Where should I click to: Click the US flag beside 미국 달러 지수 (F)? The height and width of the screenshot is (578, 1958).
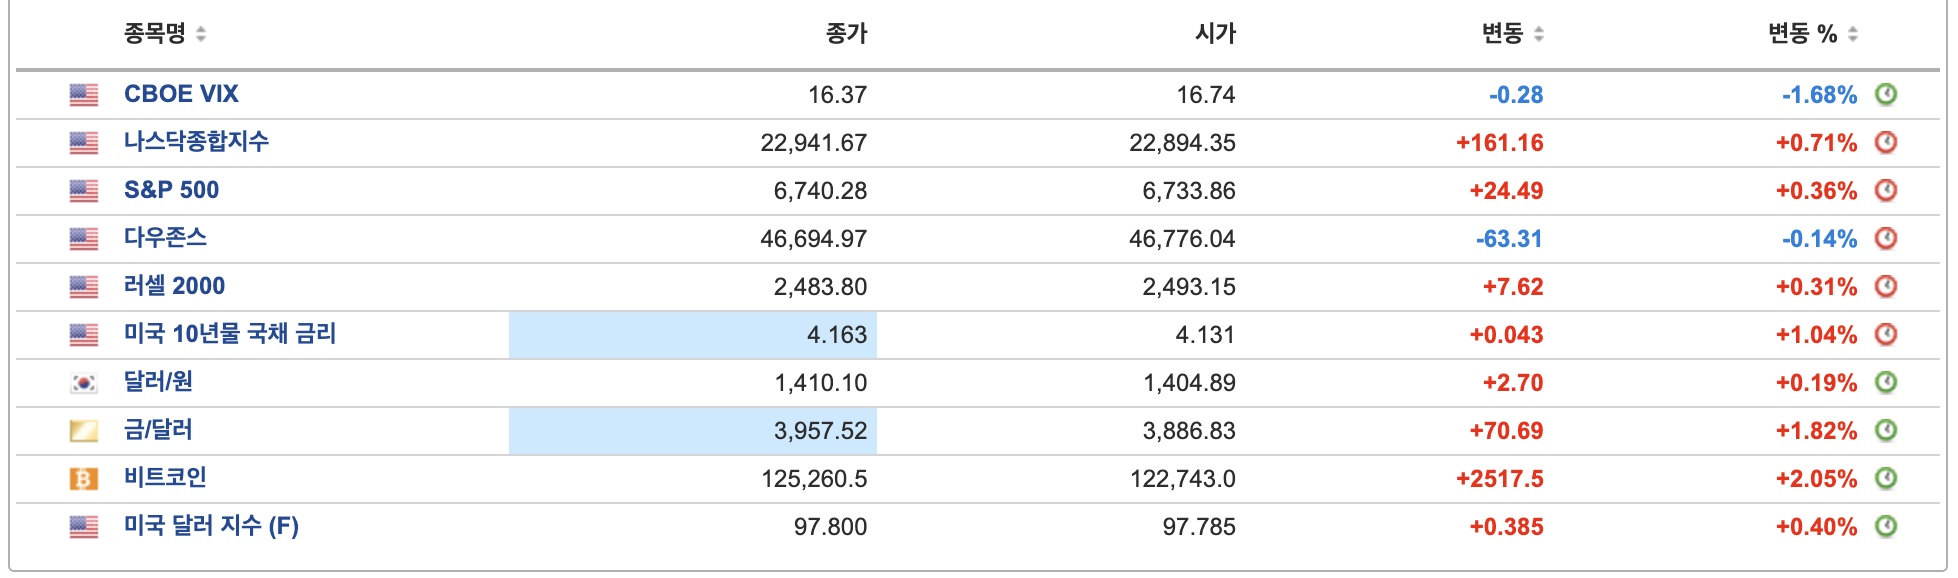[84, 526]
